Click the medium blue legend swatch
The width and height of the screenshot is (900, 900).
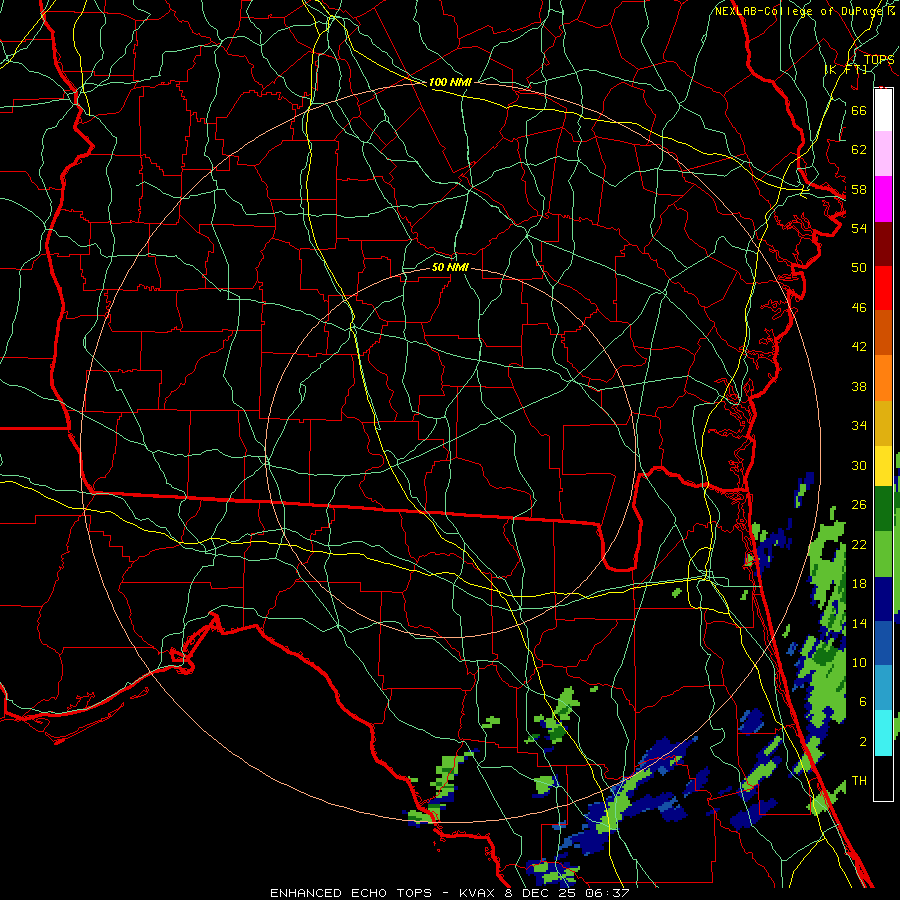tap(883, 643)
